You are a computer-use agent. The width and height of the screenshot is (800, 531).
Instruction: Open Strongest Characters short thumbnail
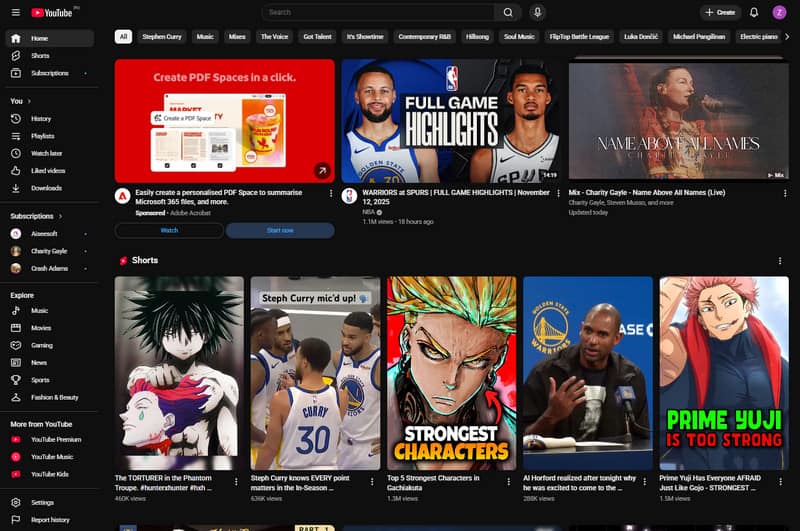[x=452, y=373]
